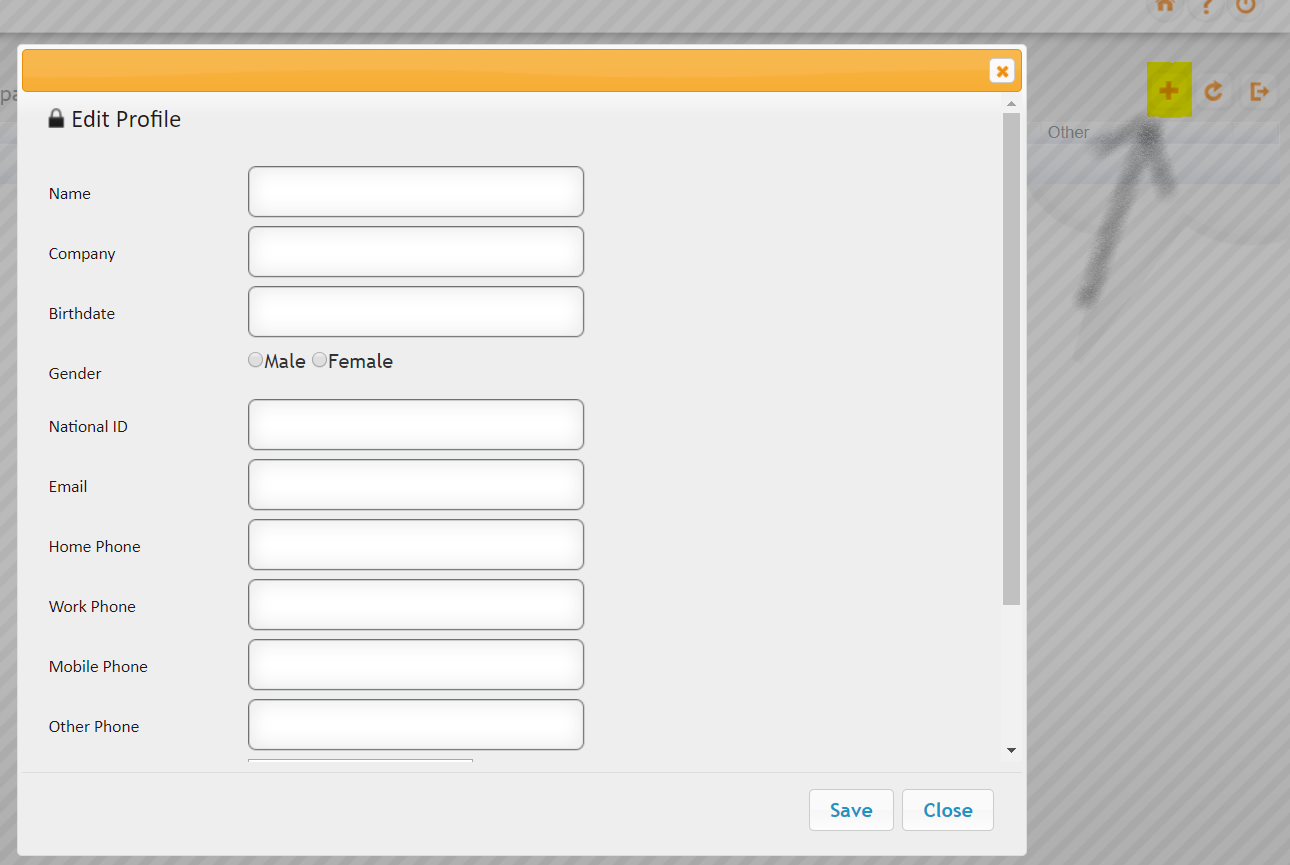1290x865 pixels.
Task: Click the scrollbar down arrow in dialog
Action: click(x=1011, y=750)
